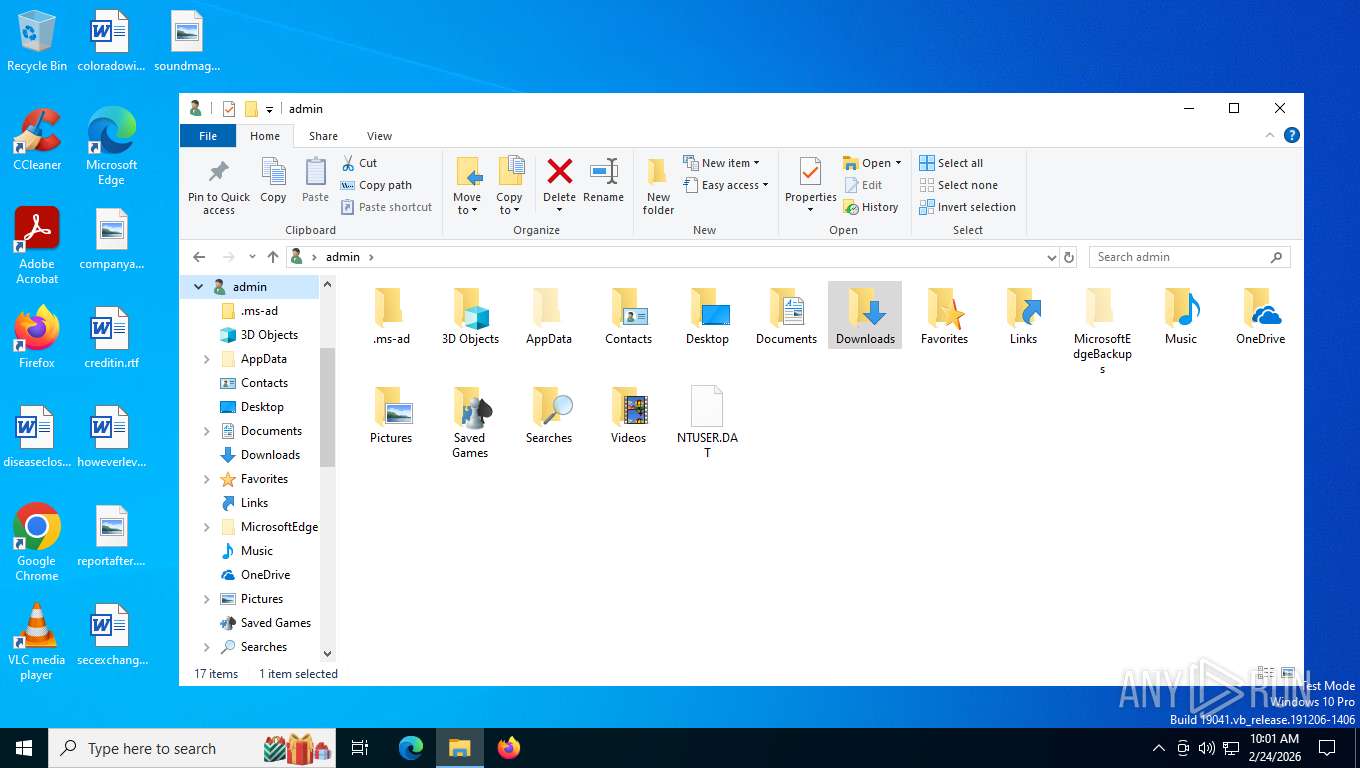This screenshot has height=768, width=1360.
Task: Switch to the Home tab
Action: (265, 136)
